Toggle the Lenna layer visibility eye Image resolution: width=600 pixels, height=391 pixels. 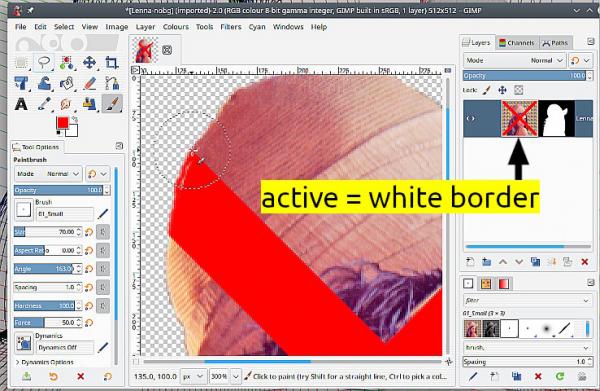471,119
